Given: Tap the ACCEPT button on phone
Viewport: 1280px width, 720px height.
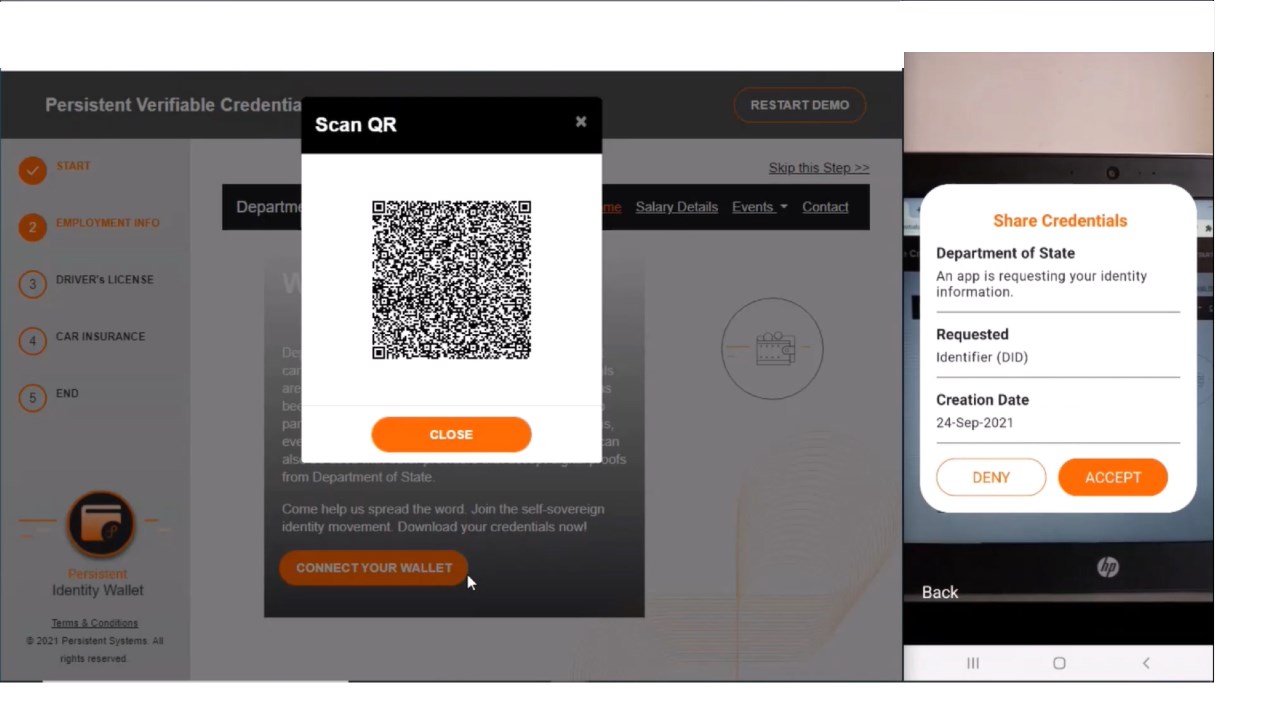Looking at the screenshot, I should tap(1113, 477).
